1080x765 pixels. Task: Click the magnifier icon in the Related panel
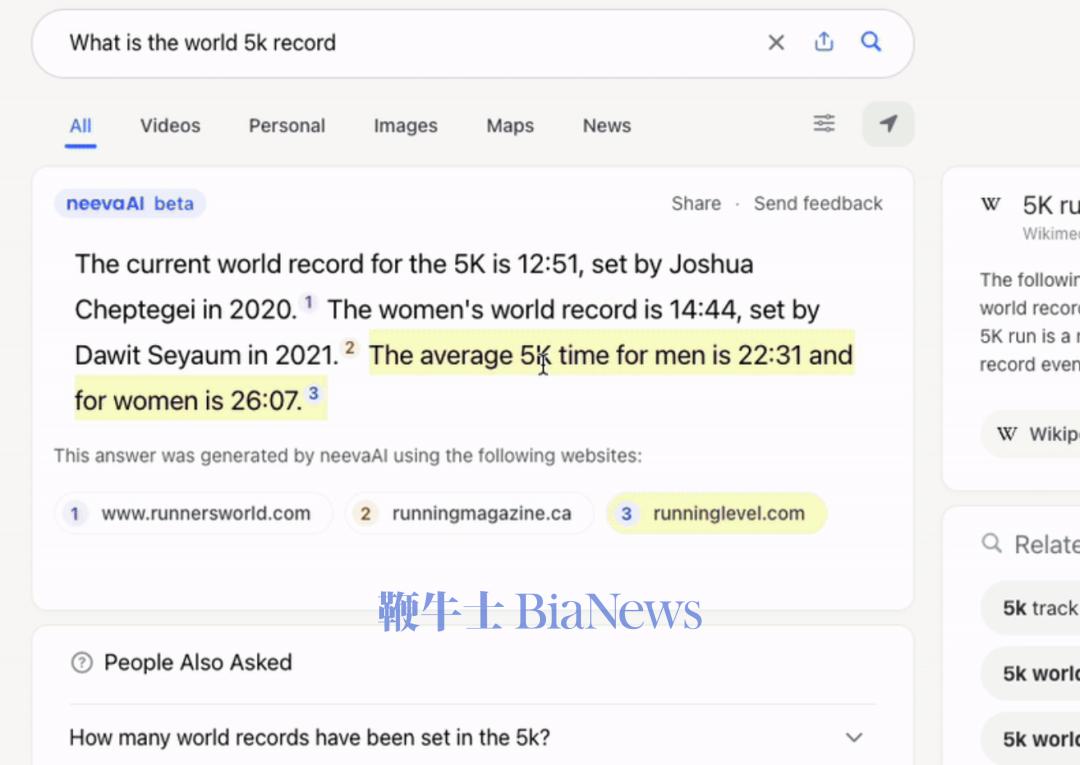991,543
